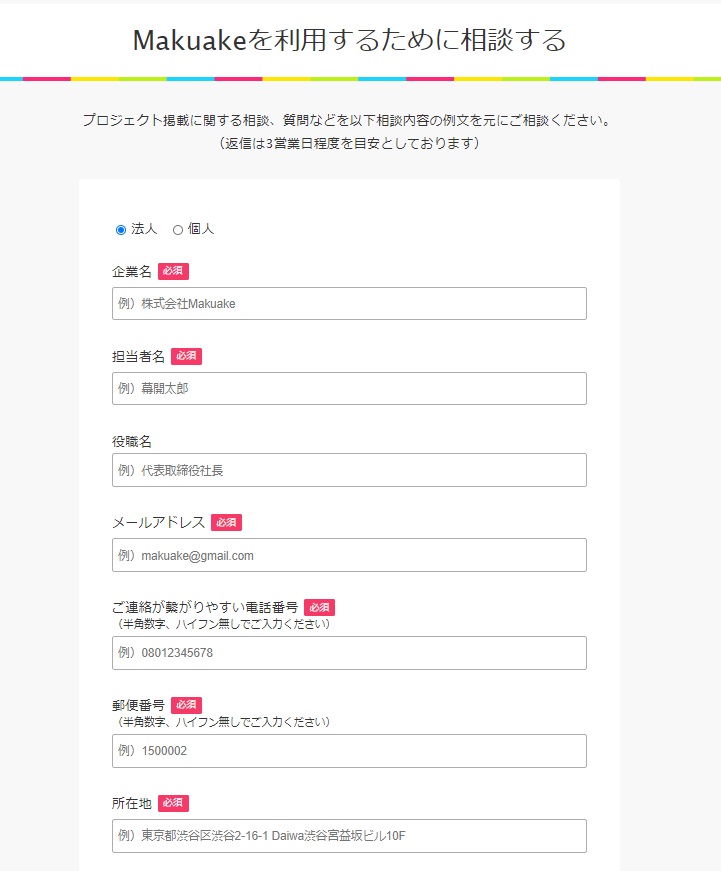Focus the 担当者名 text field
721x871 pixels.
point(349,388)
